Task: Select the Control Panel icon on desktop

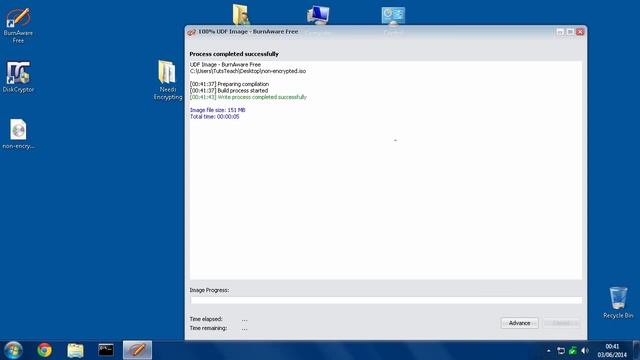Action: (x=393, y=16)
